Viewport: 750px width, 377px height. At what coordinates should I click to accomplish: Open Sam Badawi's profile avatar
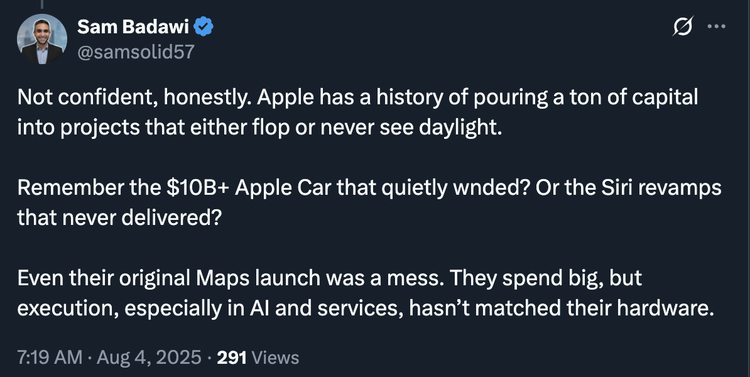click(x=42, y=39)
